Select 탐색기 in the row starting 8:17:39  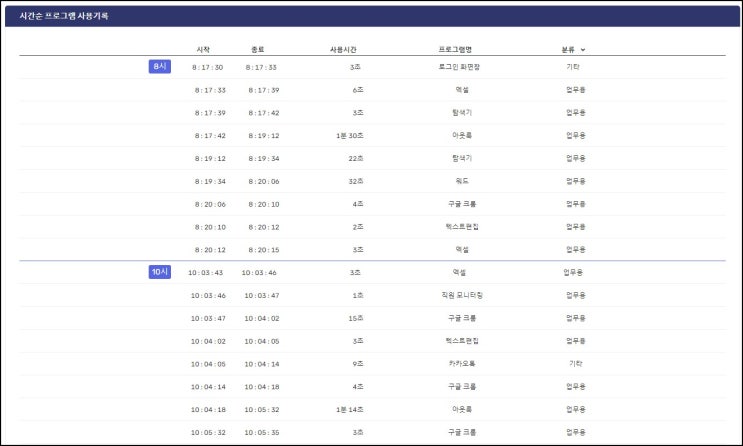pos(462,112)
